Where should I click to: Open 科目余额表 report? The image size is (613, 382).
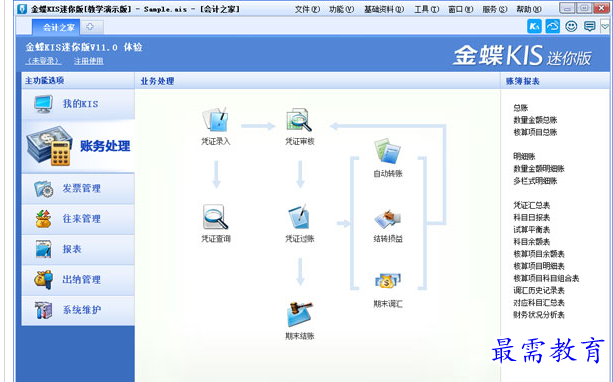[x=531, y=241]
